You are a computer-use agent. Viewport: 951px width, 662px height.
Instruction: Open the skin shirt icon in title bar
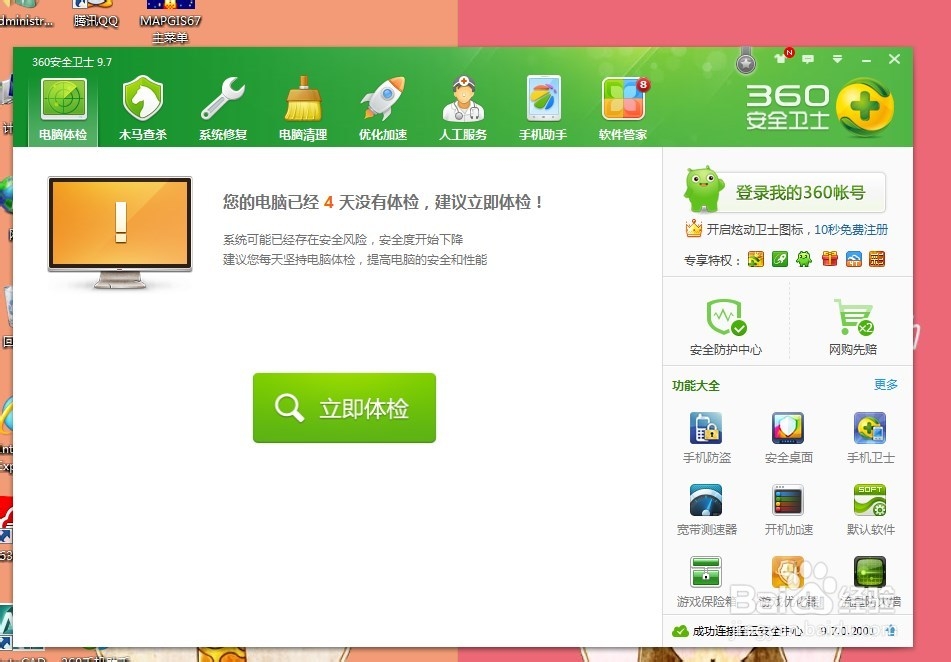782,58
